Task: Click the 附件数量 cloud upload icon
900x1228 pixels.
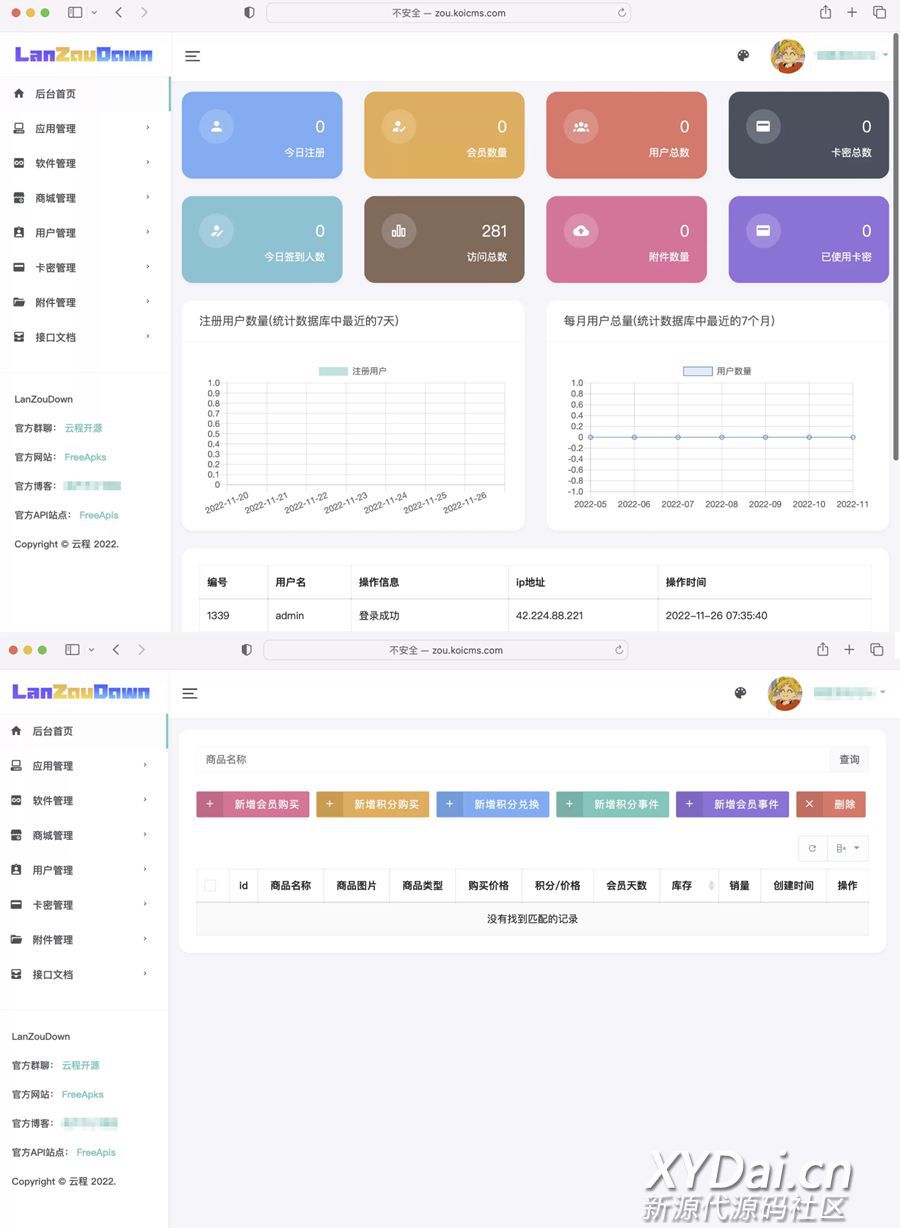Action: pyautogui.click(x=581, y=231)
